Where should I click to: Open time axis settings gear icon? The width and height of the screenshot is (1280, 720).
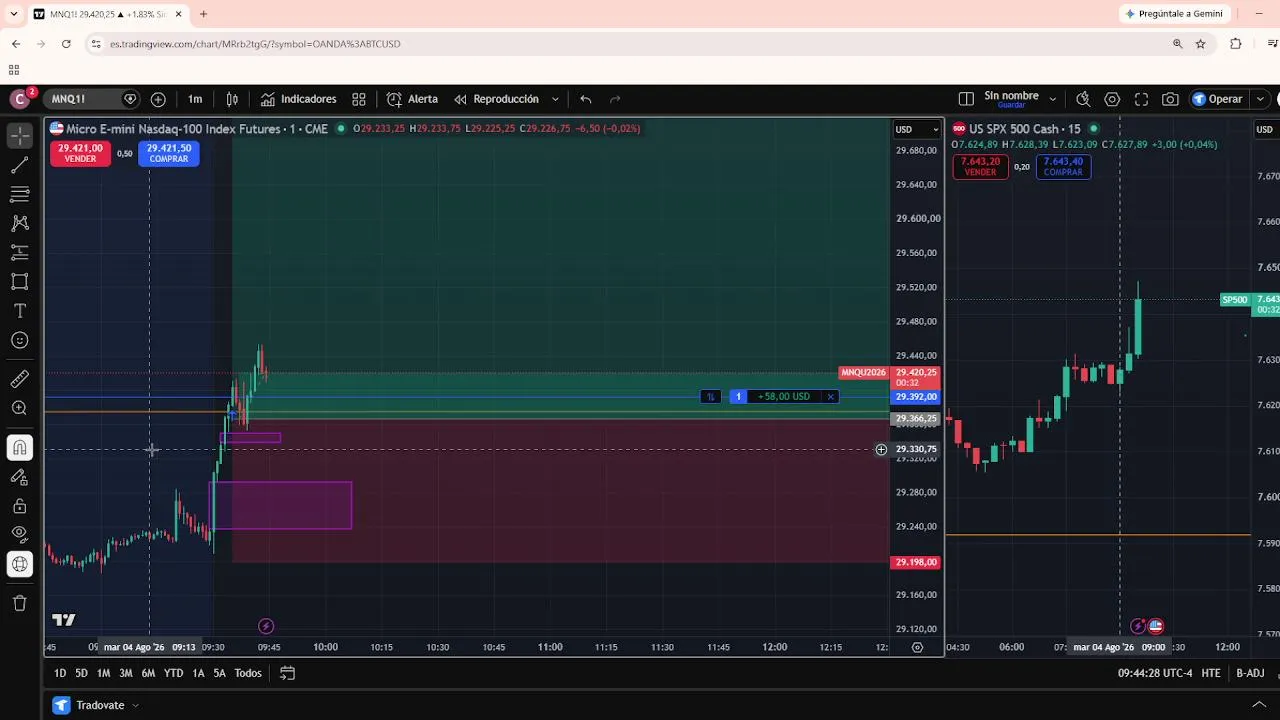917,648
